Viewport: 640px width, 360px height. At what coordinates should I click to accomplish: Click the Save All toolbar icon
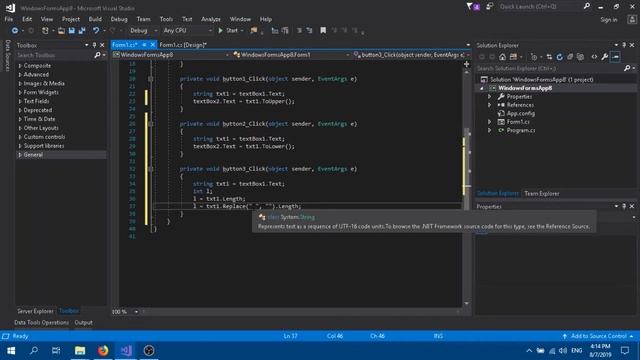coord(82,31)
